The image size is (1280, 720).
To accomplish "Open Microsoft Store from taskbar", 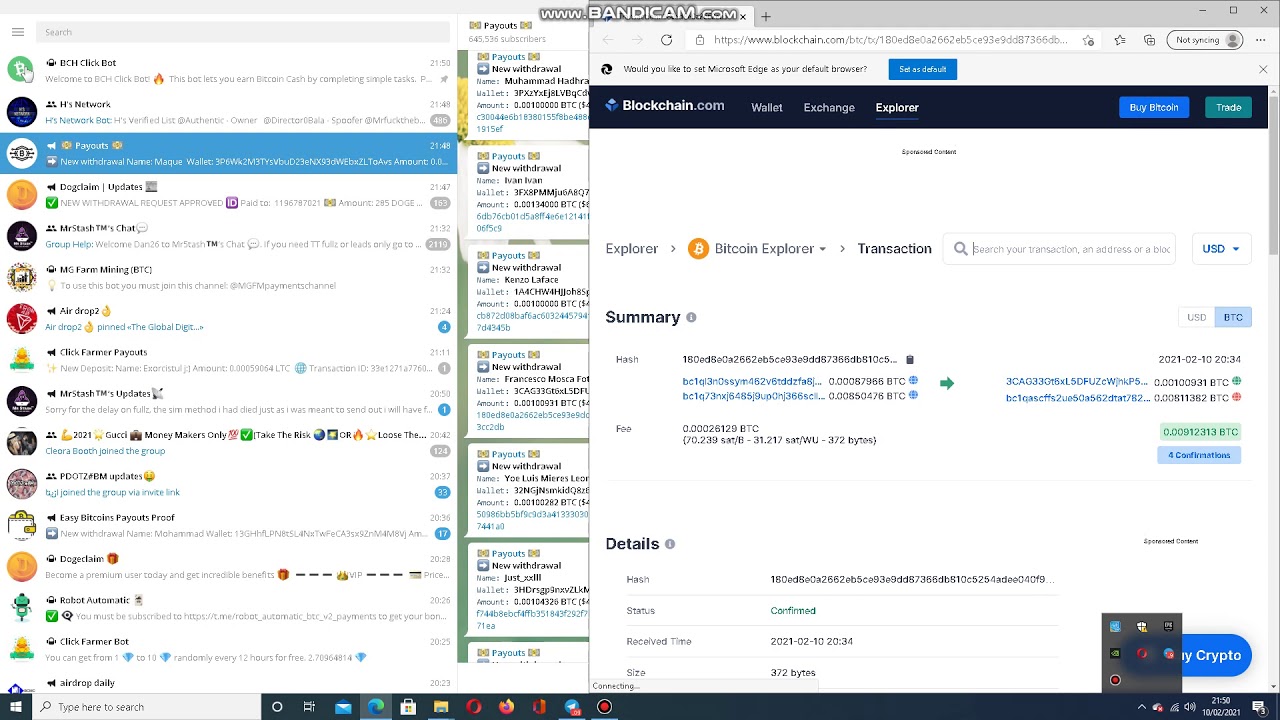I will click(408, 707).
